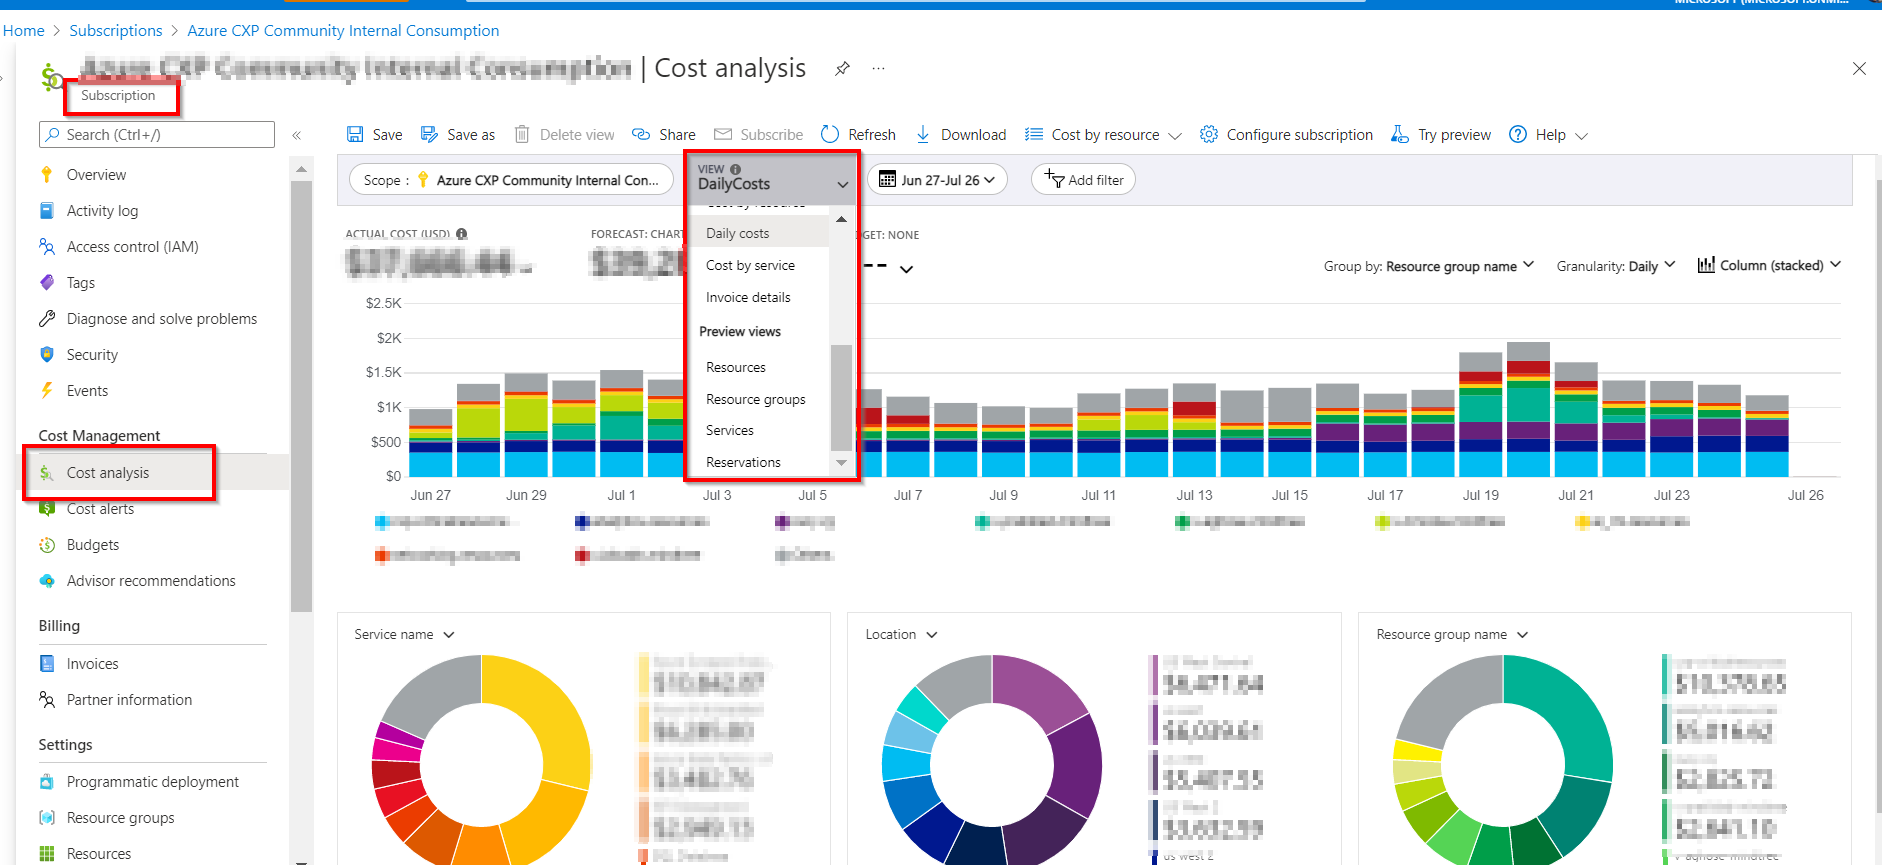Close the Cost analysis blade
The width and height of the screenshot is (1882, 865).
click(x=1859, y=68)
